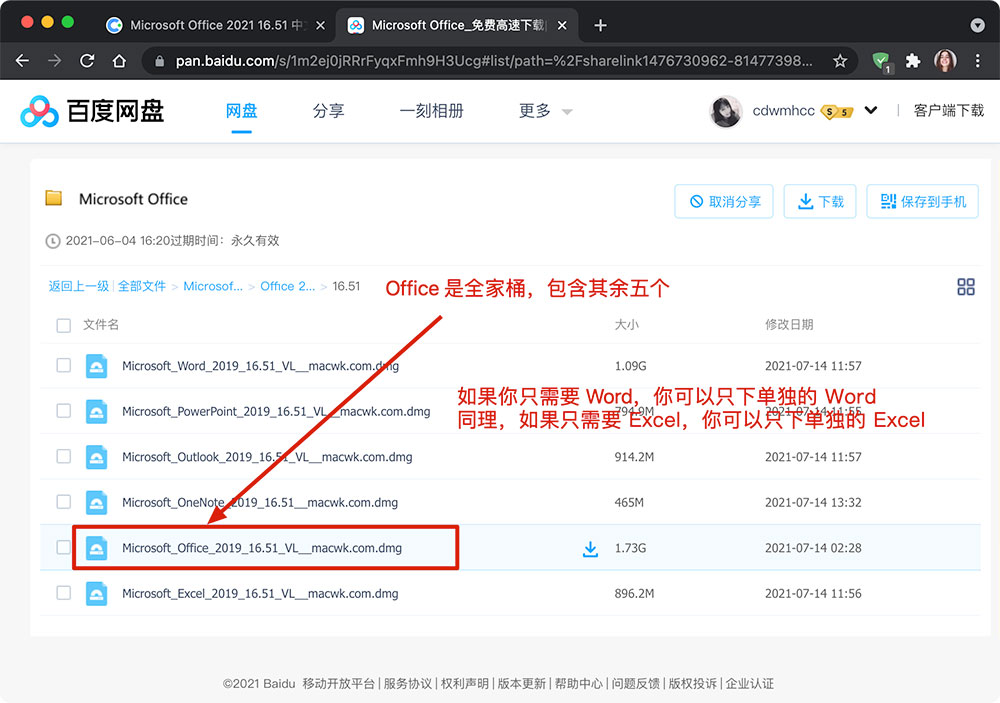Open the Chrome profile avatar
The image size is (1000, 703).
(x=945, y=61)
